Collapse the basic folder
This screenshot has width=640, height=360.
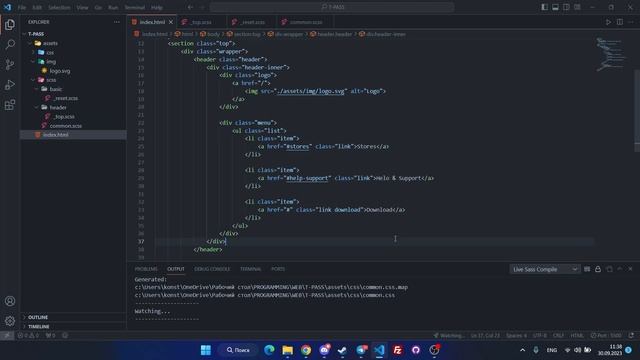73,89
